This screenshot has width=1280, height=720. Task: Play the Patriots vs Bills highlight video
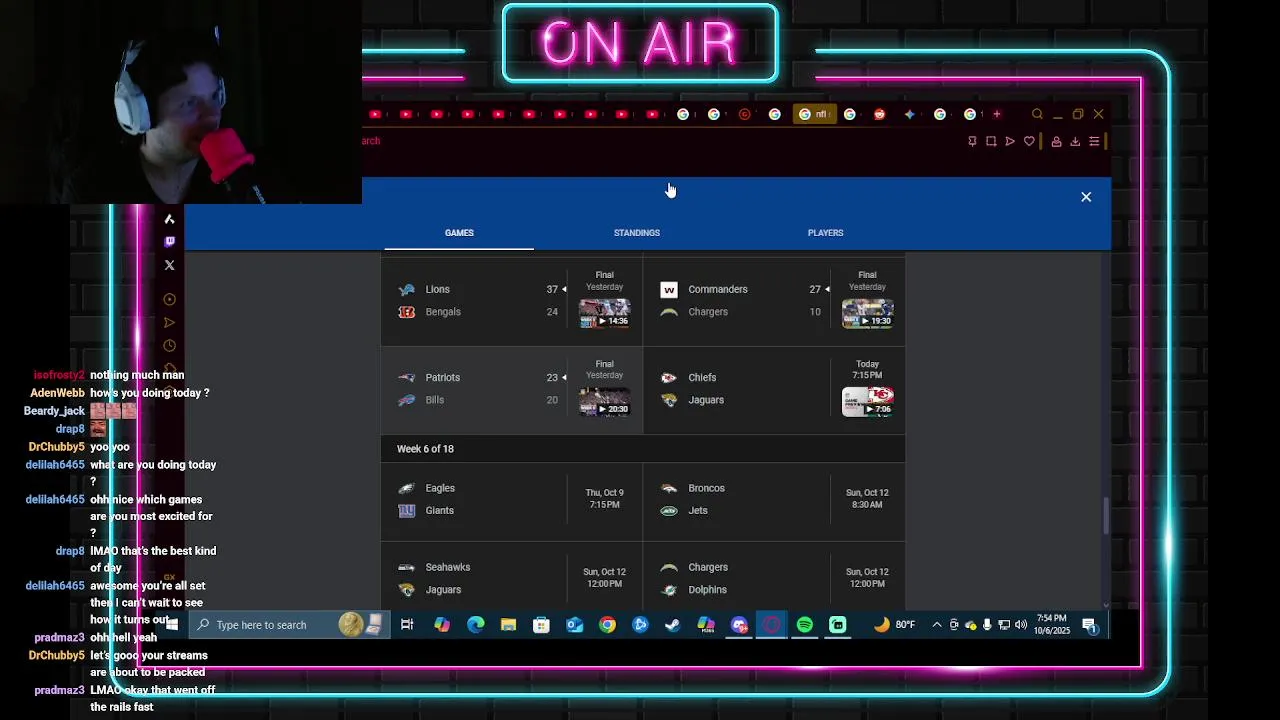pyautogui.click(x=604, y=401)
